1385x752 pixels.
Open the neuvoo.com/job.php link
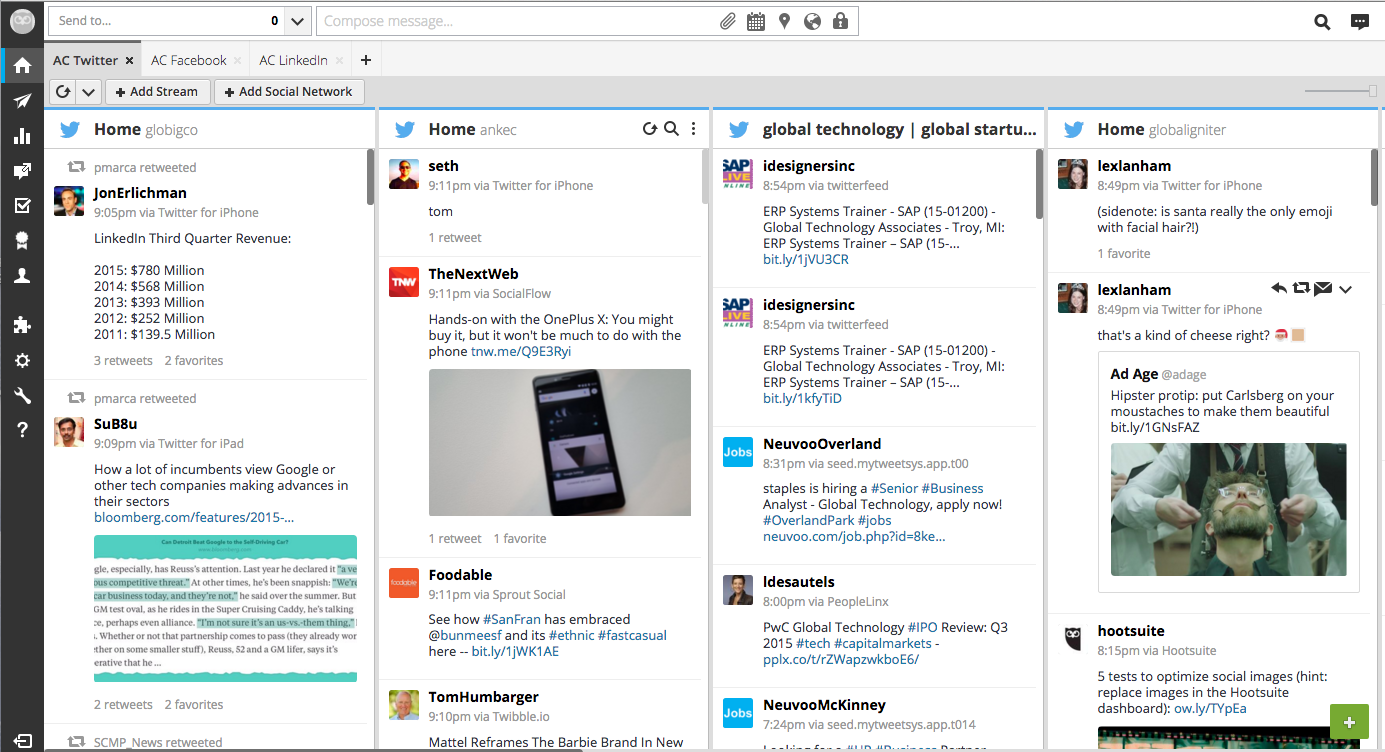click(854, 536)
